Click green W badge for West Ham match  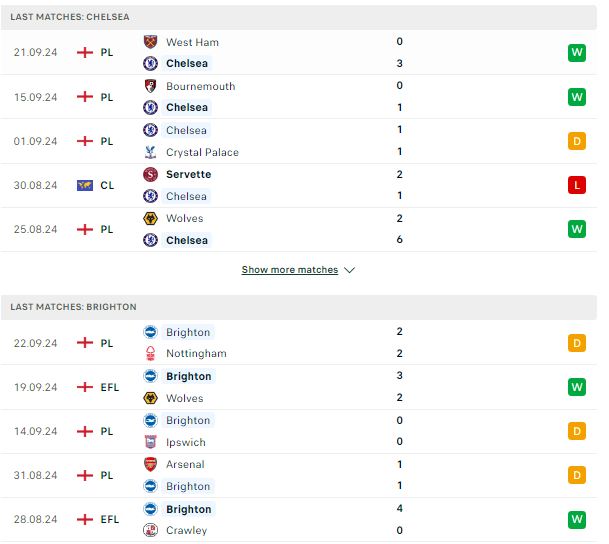pos(577,52)
